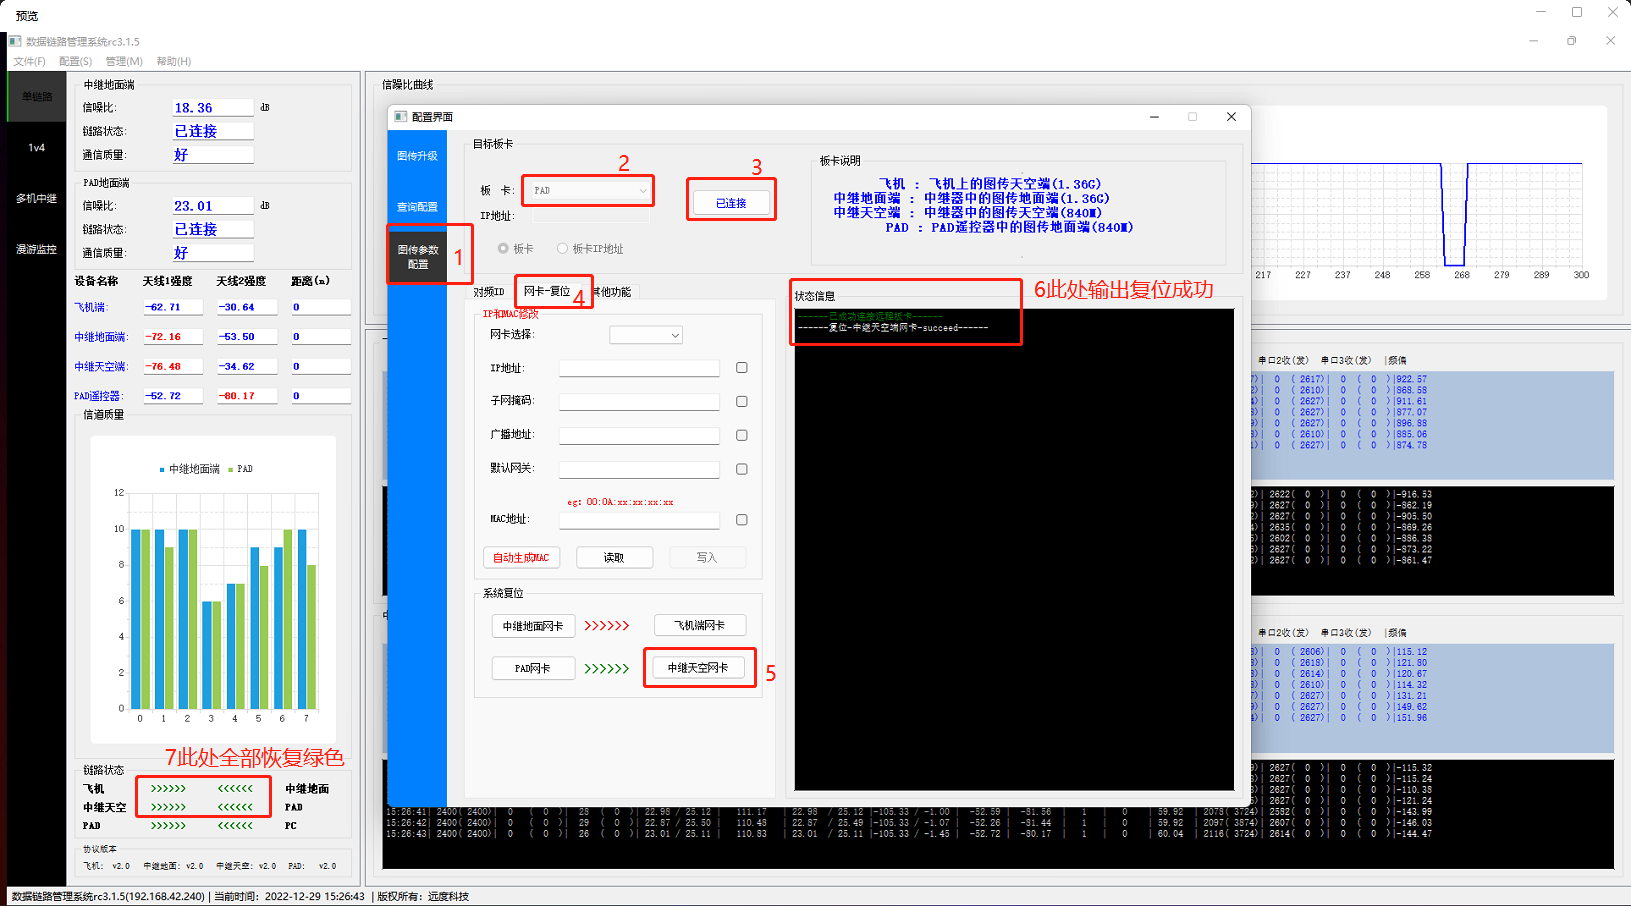Reset via the 中继地面网卡 button
The image size is (1631, 906).
[533, 626]
